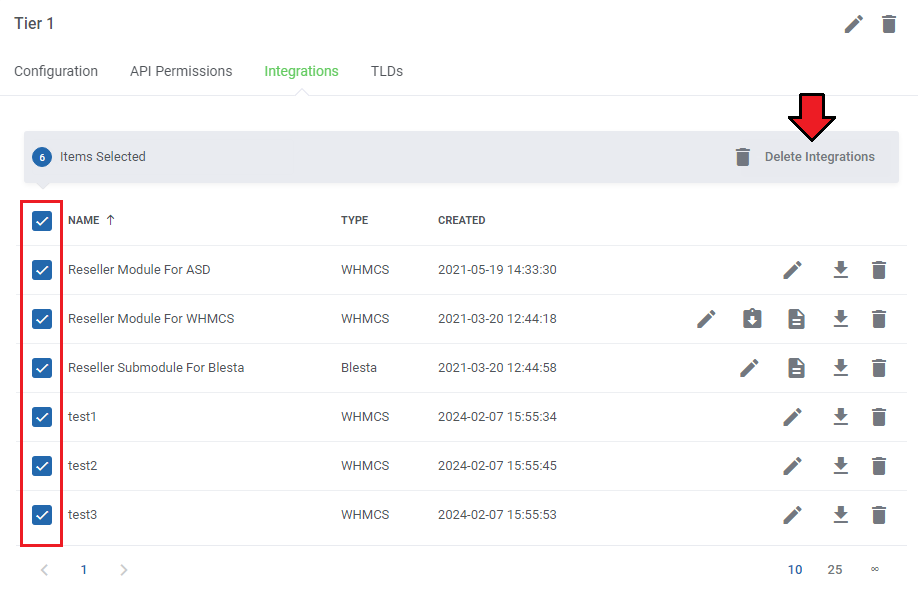The image size is (918, 609).
Task: Click the 2021-03-20 12:44:18 created date
Action: tap(497, 319)
